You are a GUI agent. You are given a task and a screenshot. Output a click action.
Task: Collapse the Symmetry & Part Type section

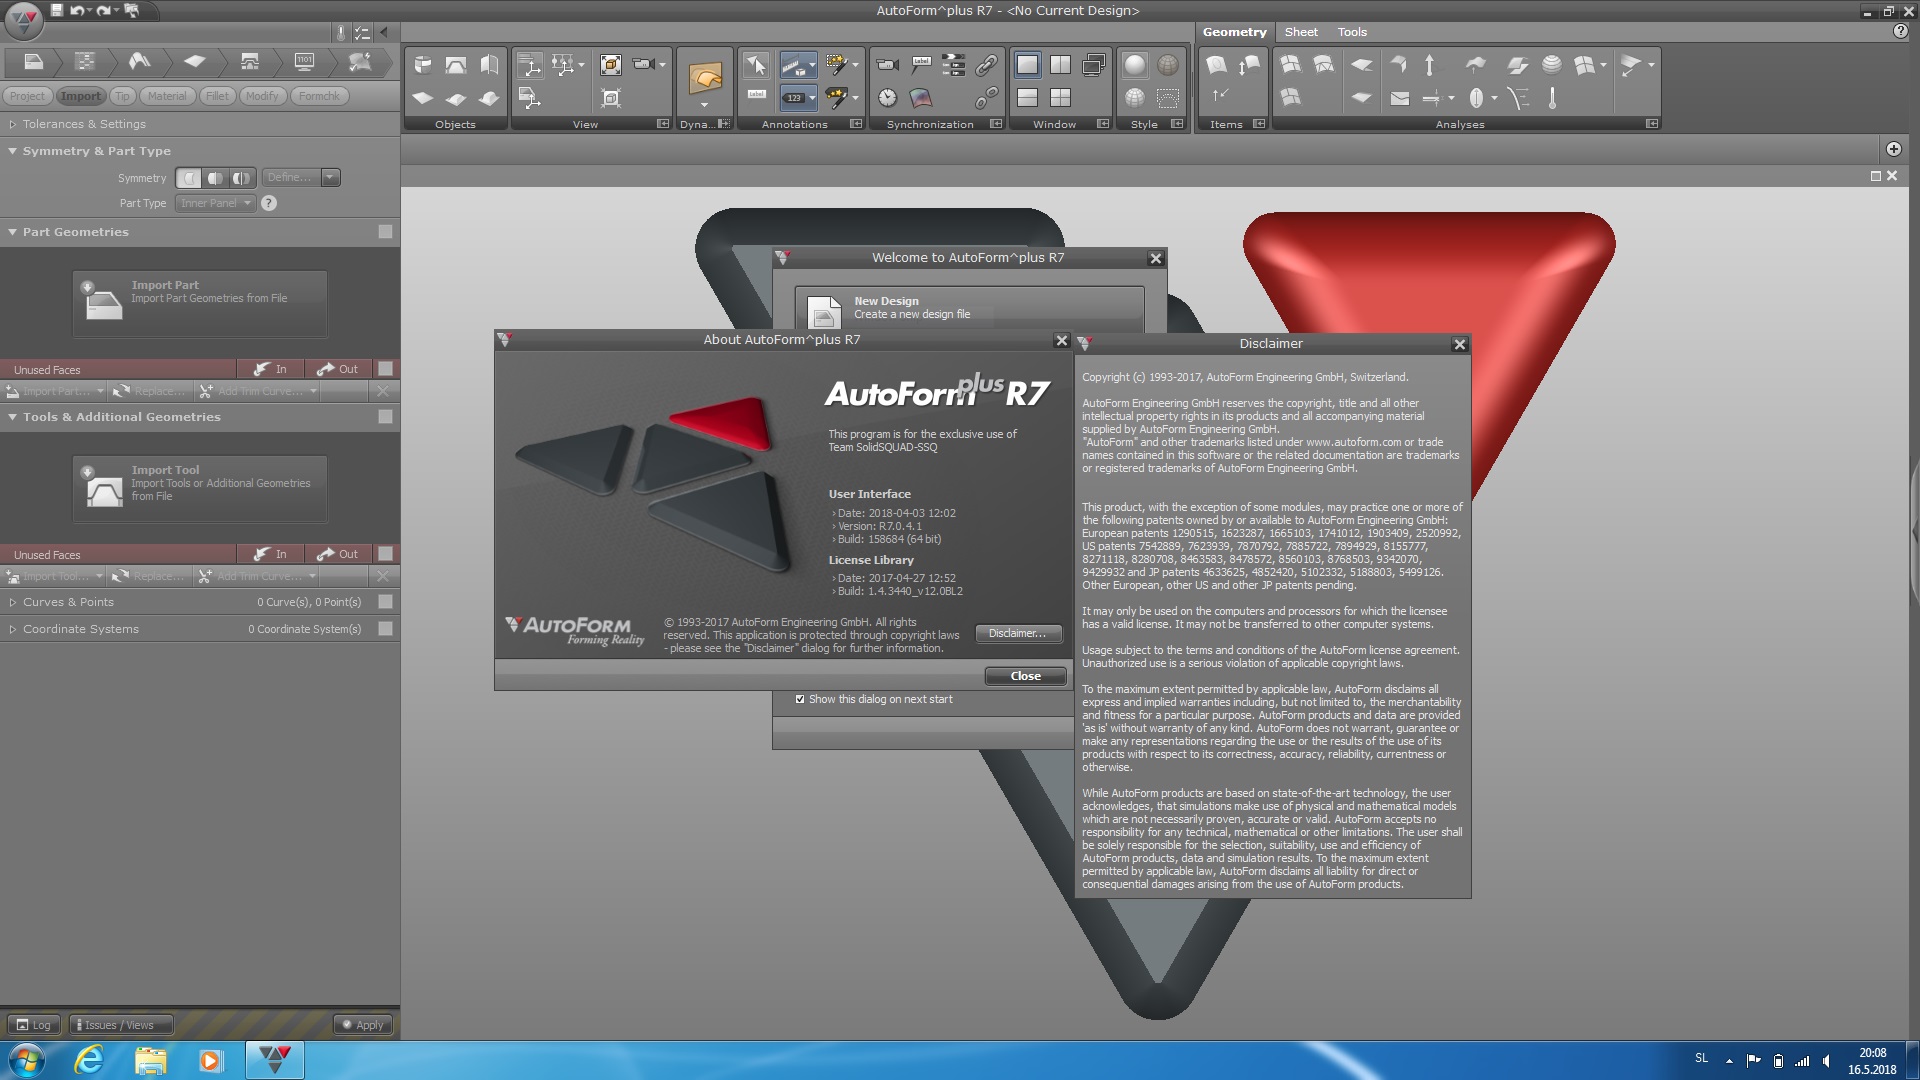click(x=13, y=151)
